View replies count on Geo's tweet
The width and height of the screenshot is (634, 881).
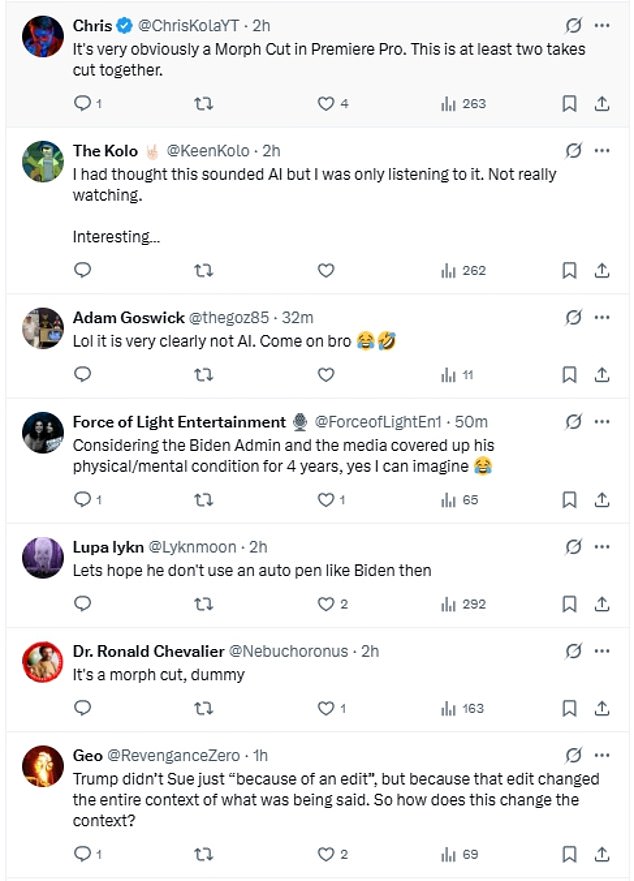coord(82,854)
